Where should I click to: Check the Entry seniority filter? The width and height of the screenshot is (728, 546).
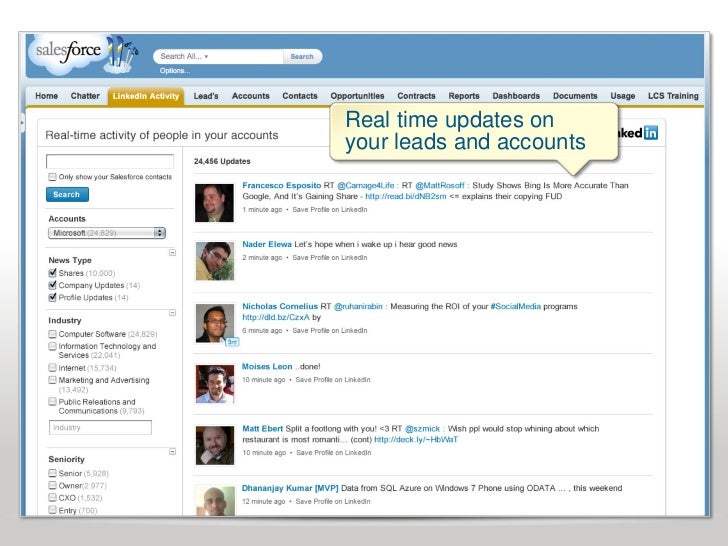(52, 510)
